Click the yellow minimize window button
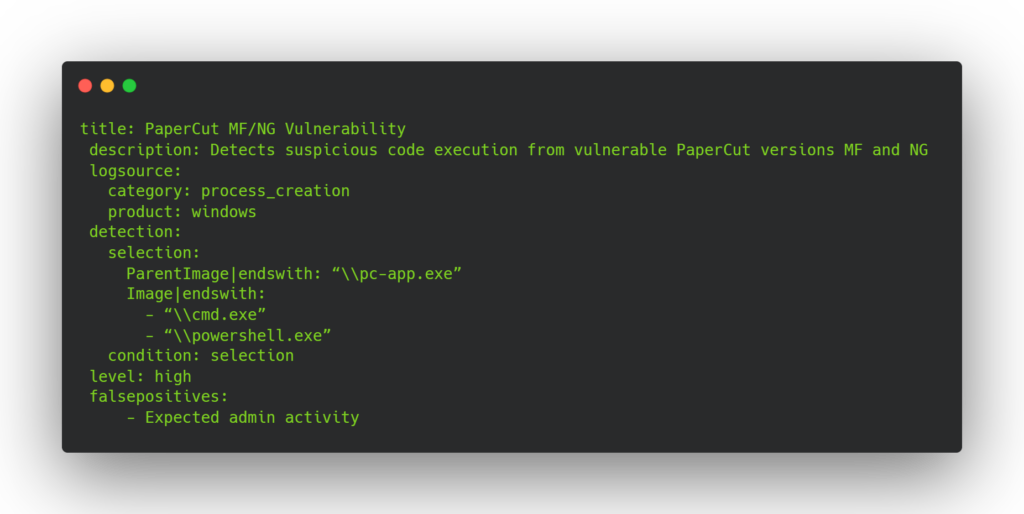 [x=107, y=86]
